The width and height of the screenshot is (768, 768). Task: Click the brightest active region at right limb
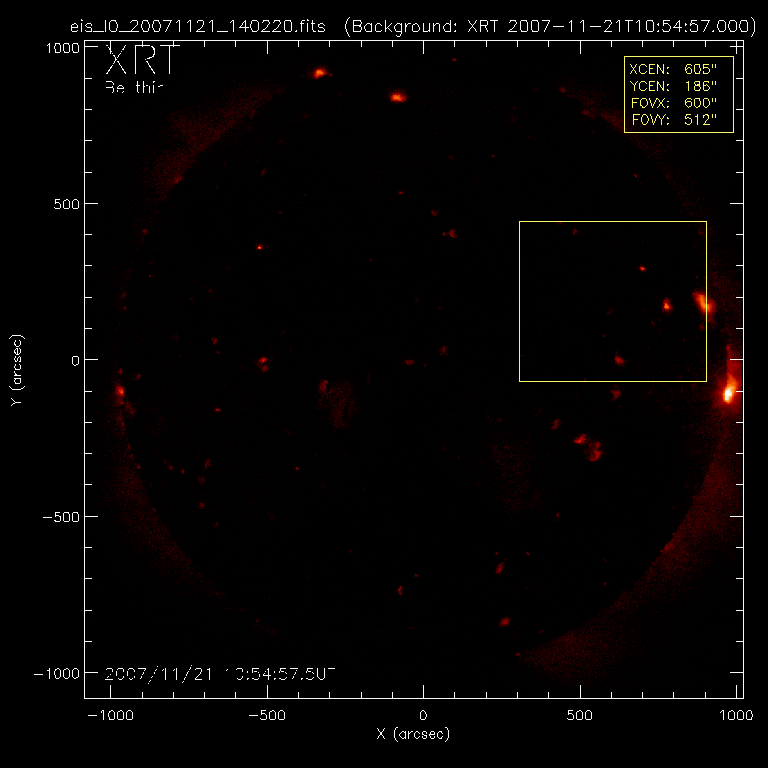(729, 392)
